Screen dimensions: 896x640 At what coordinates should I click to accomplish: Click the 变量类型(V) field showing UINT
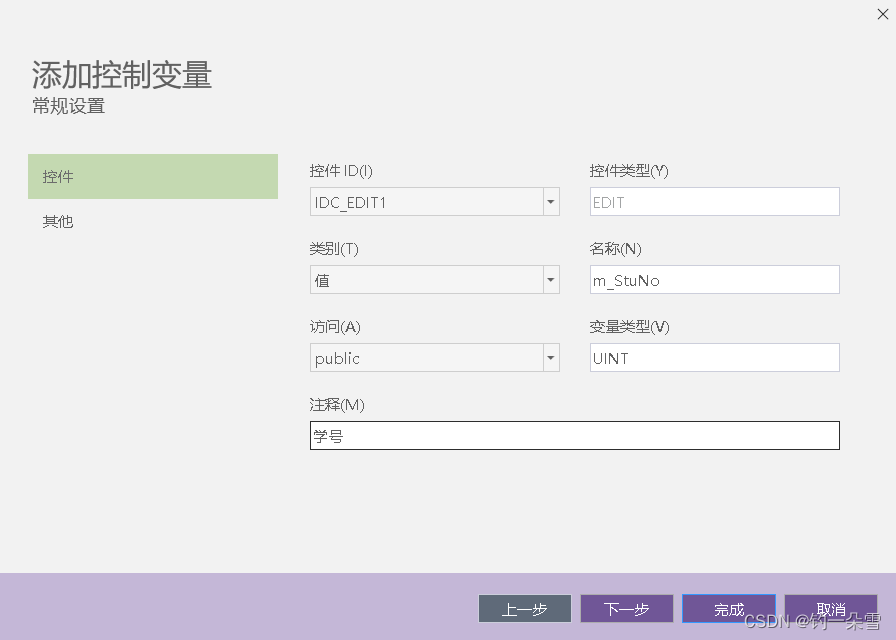[x=714, y=357]
